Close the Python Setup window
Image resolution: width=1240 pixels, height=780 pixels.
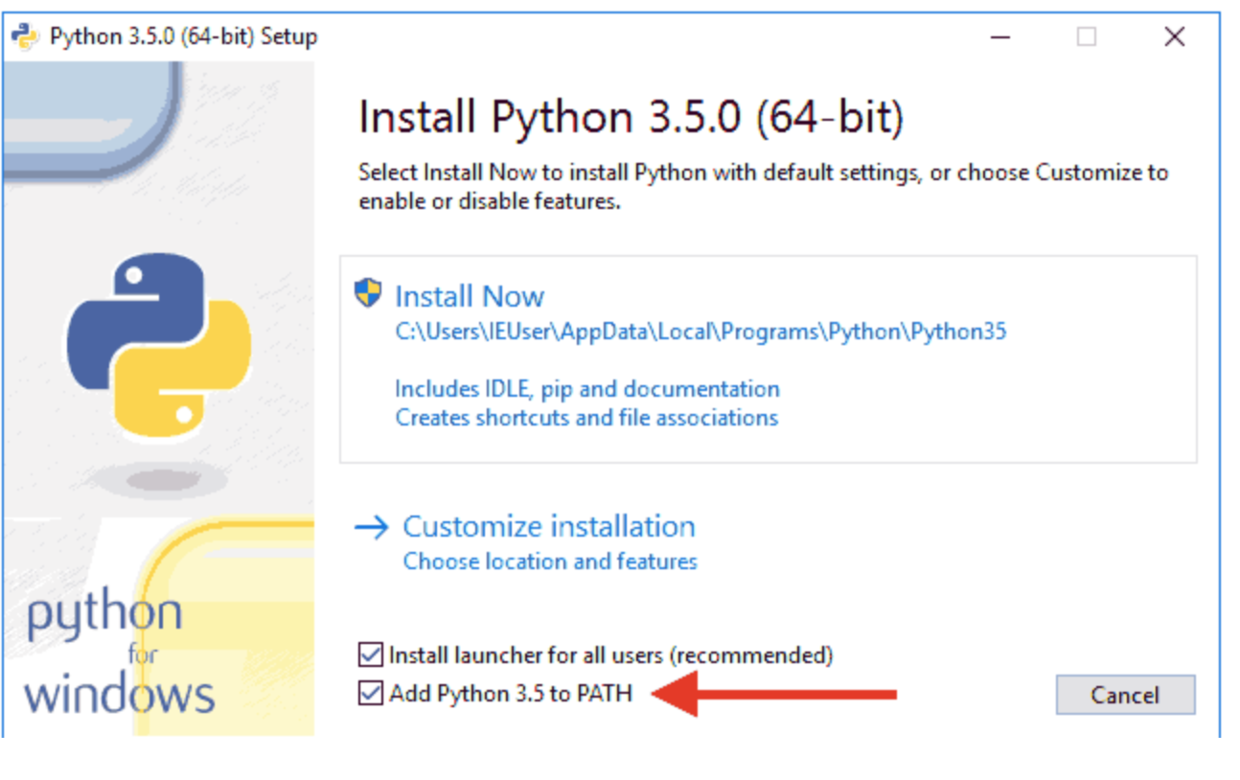pyautogui.click(x=1174, y=37)
